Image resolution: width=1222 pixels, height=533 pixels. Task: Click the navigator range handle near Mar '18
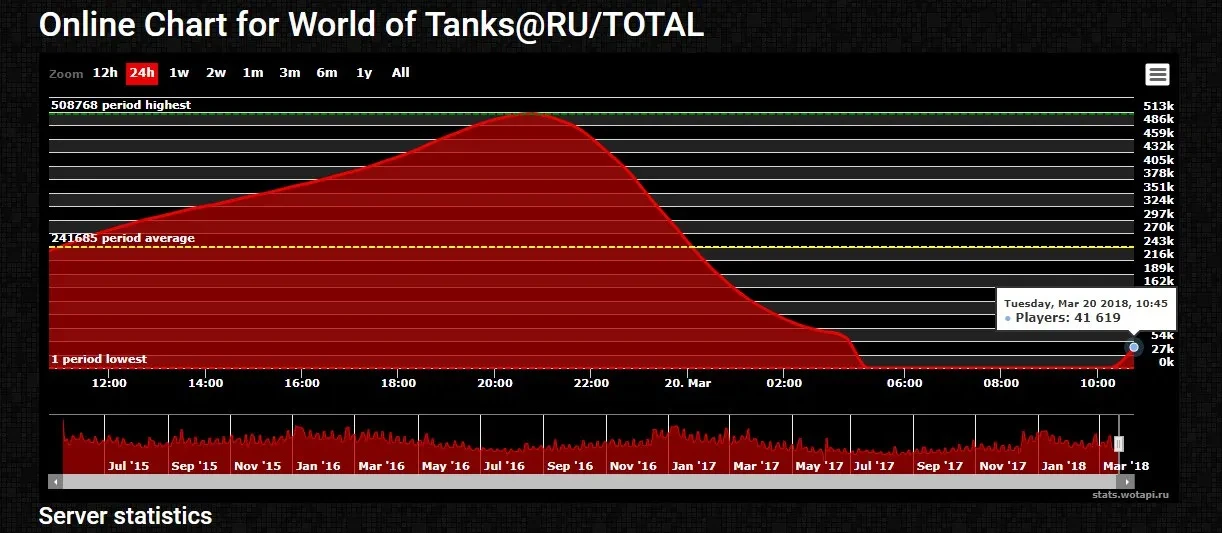point(1119,444)
